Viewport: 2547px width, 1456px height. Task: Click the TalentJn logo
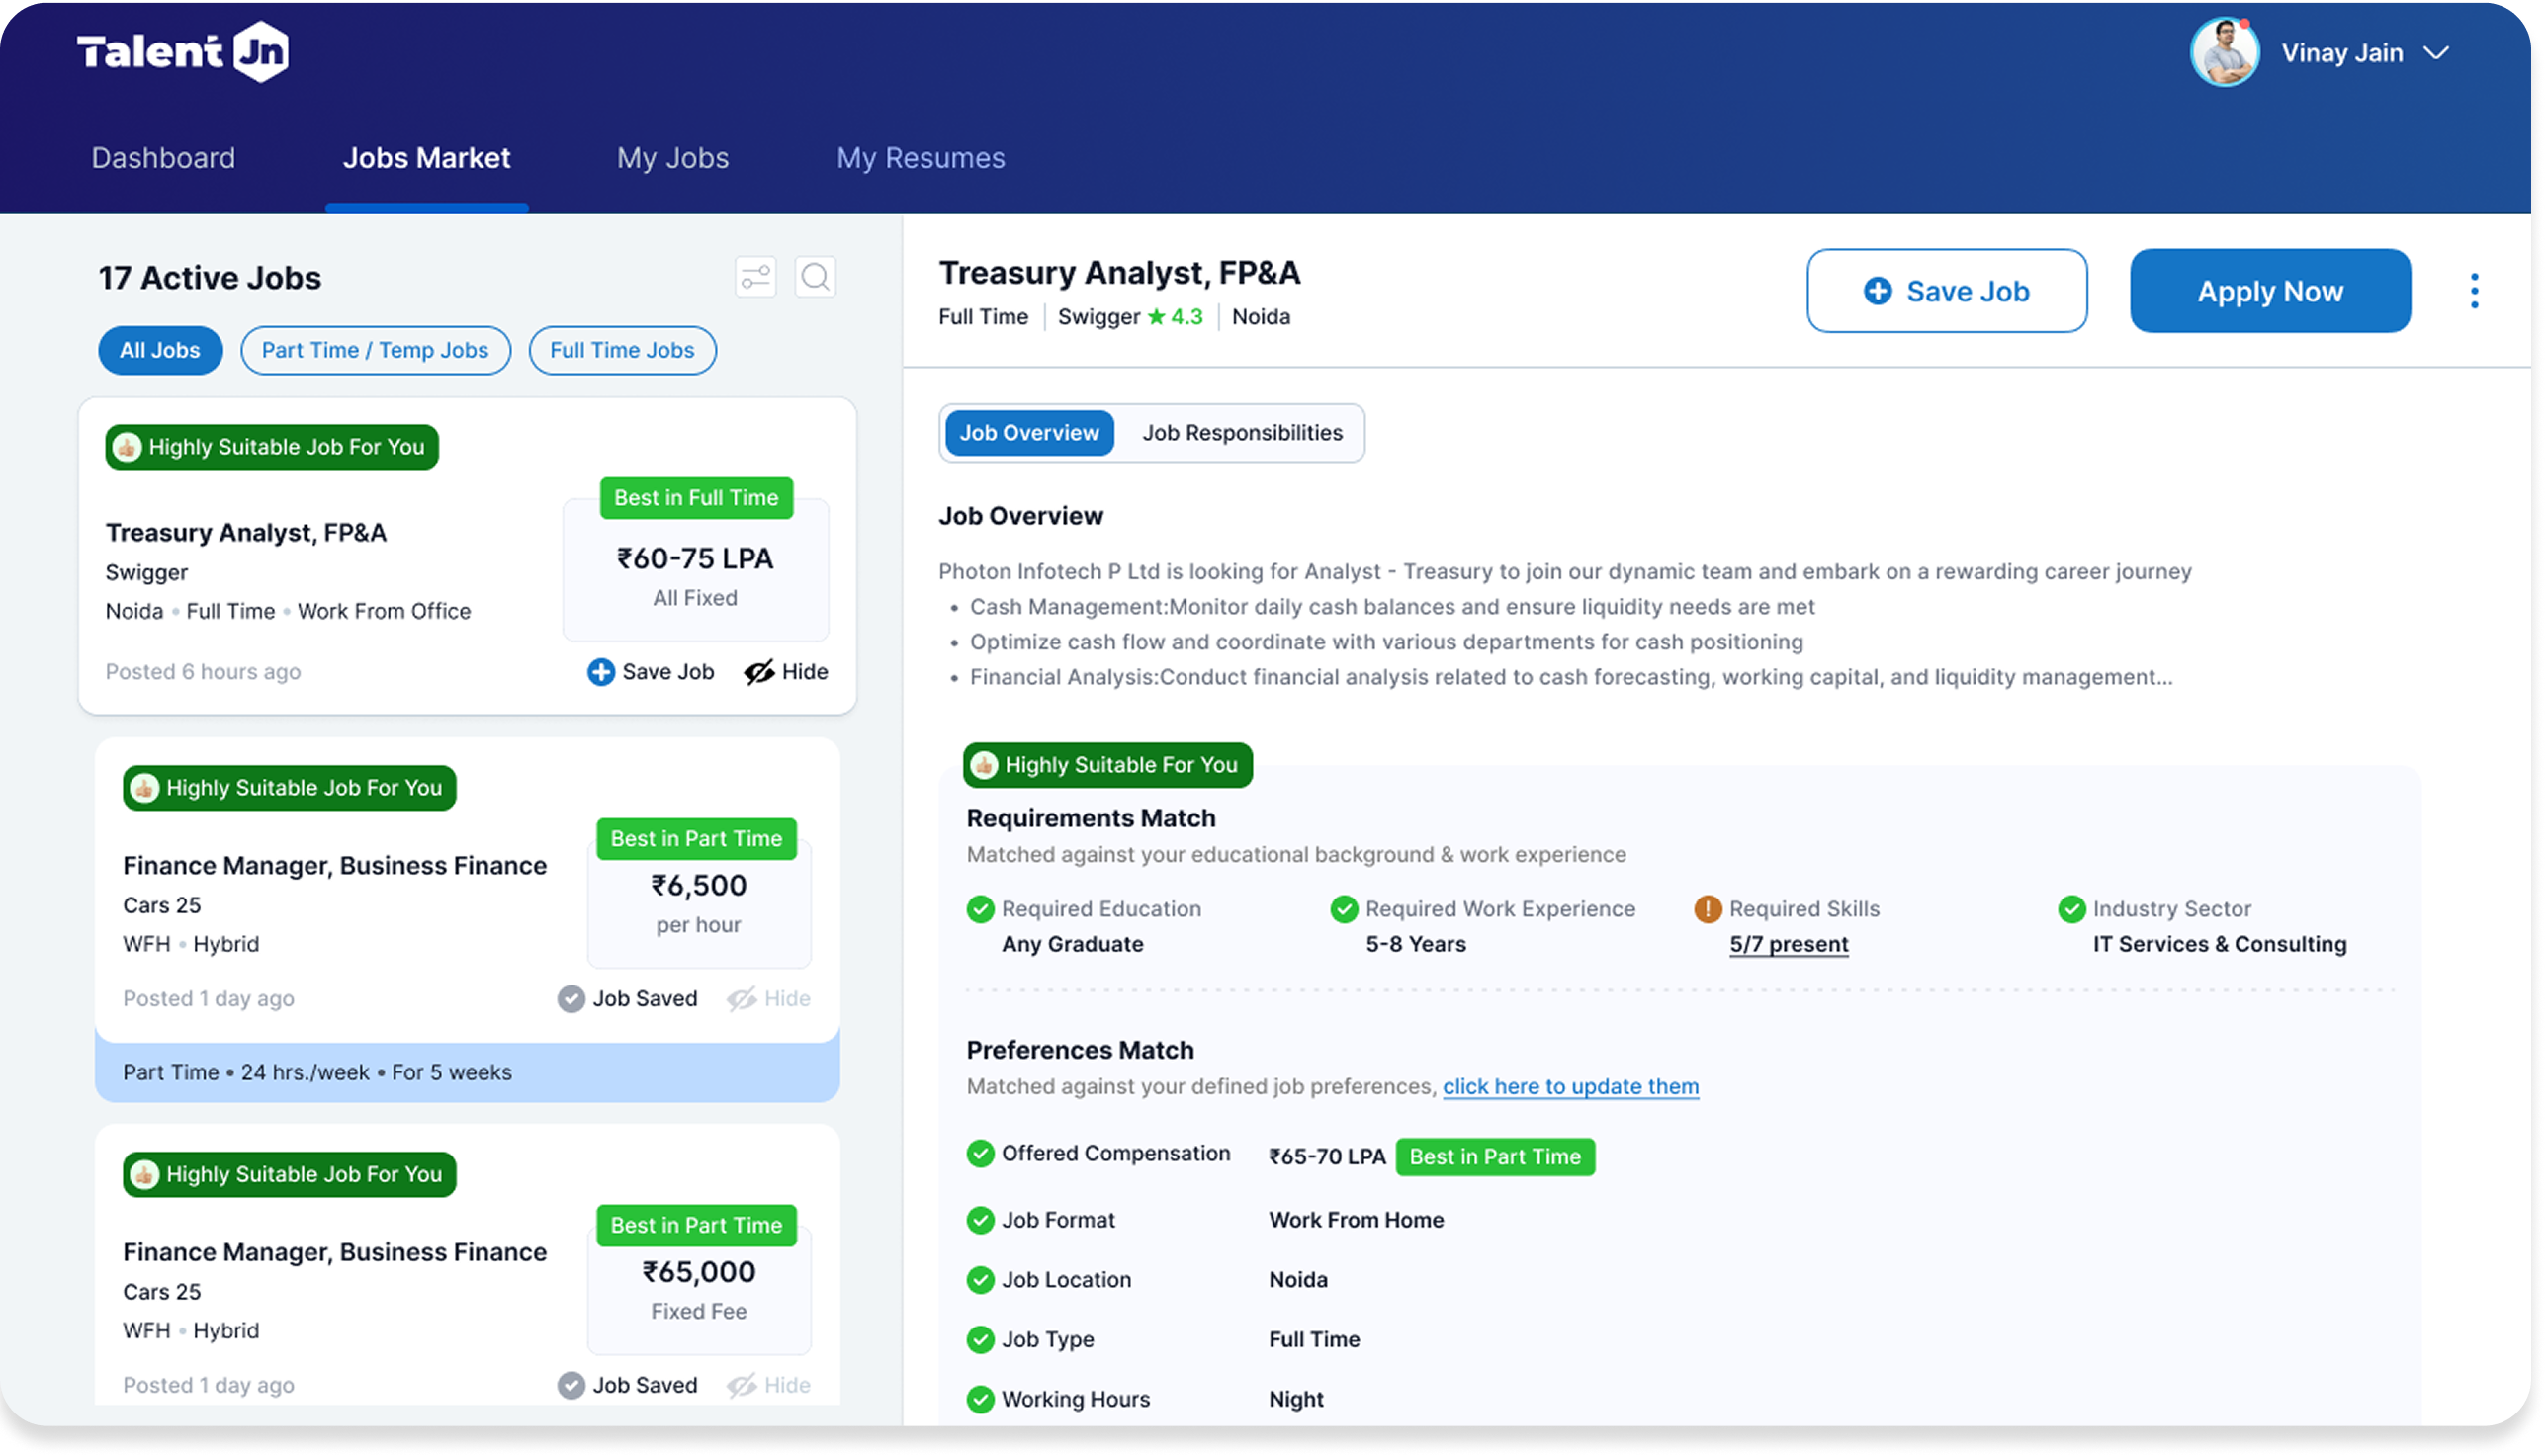[183, 52]
